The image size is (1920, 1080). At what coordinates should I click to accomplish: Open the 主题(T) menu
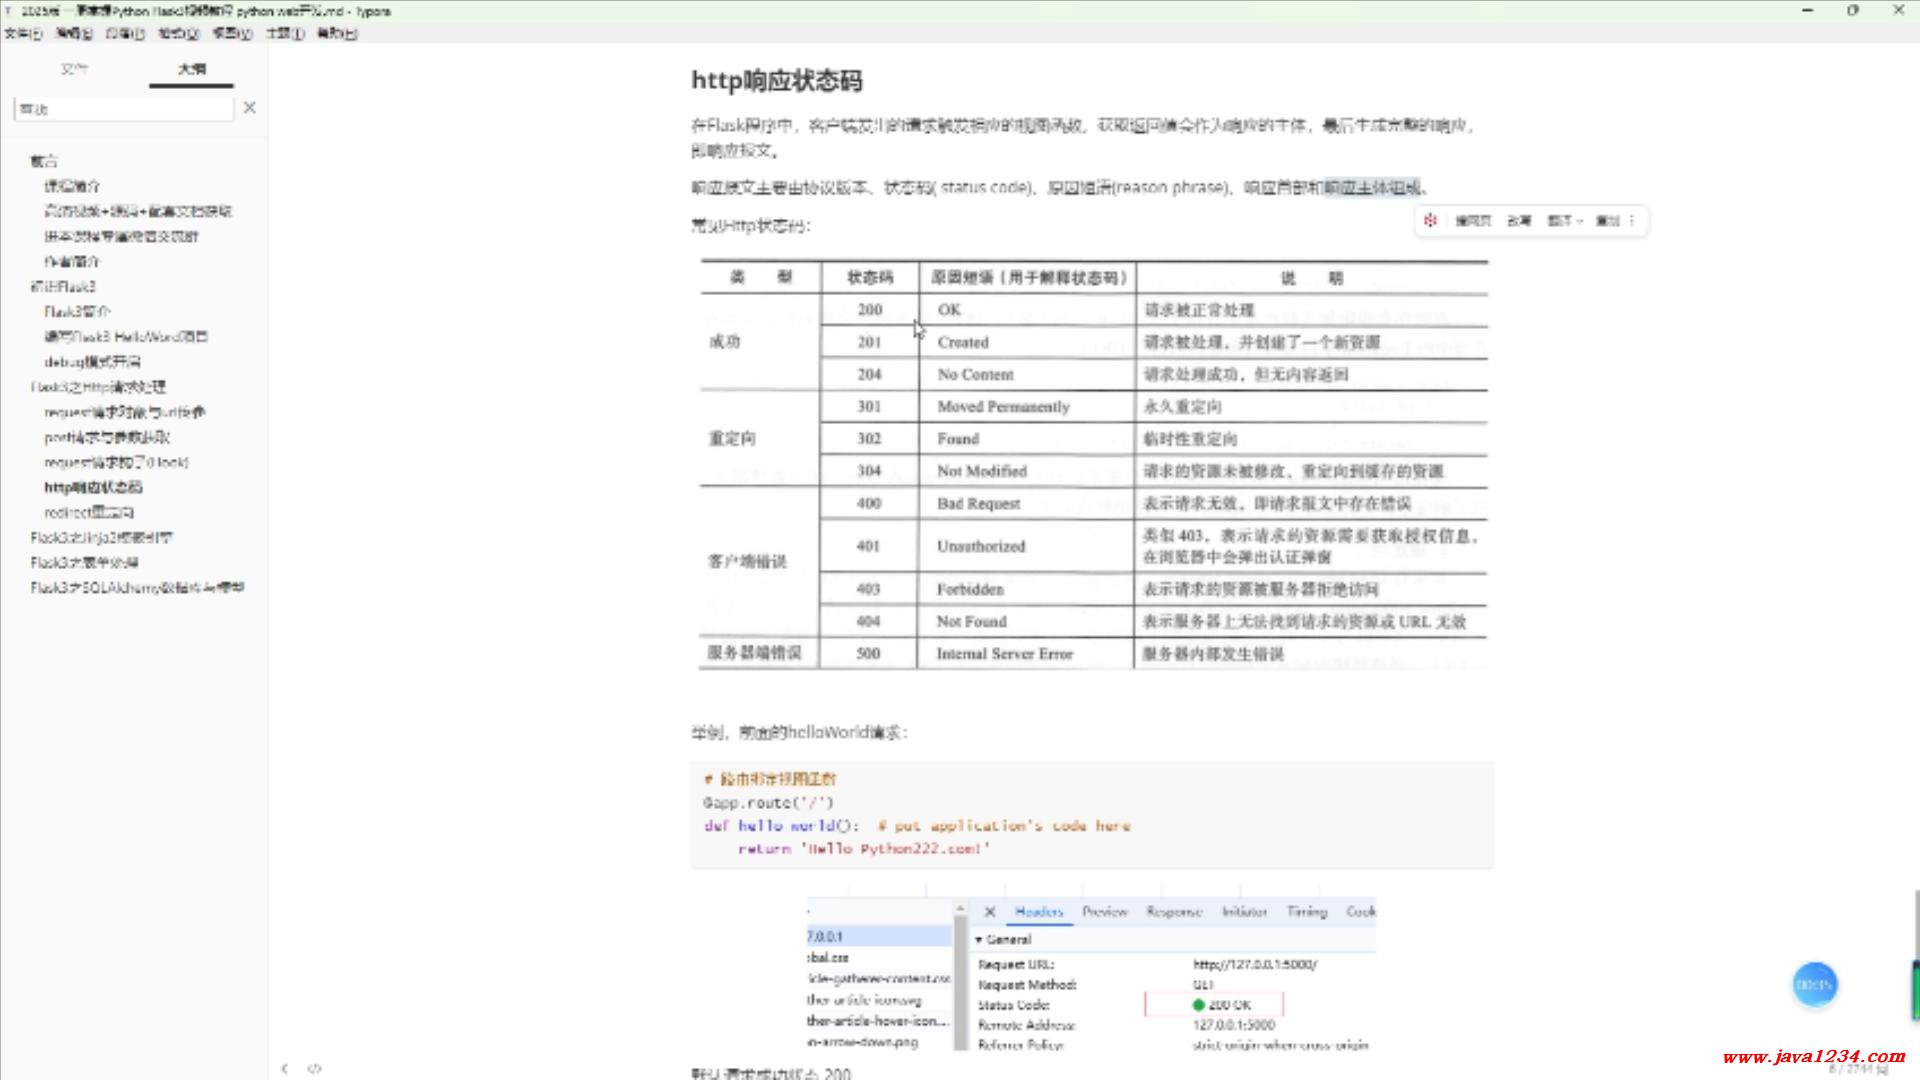[x=285, y=33]
